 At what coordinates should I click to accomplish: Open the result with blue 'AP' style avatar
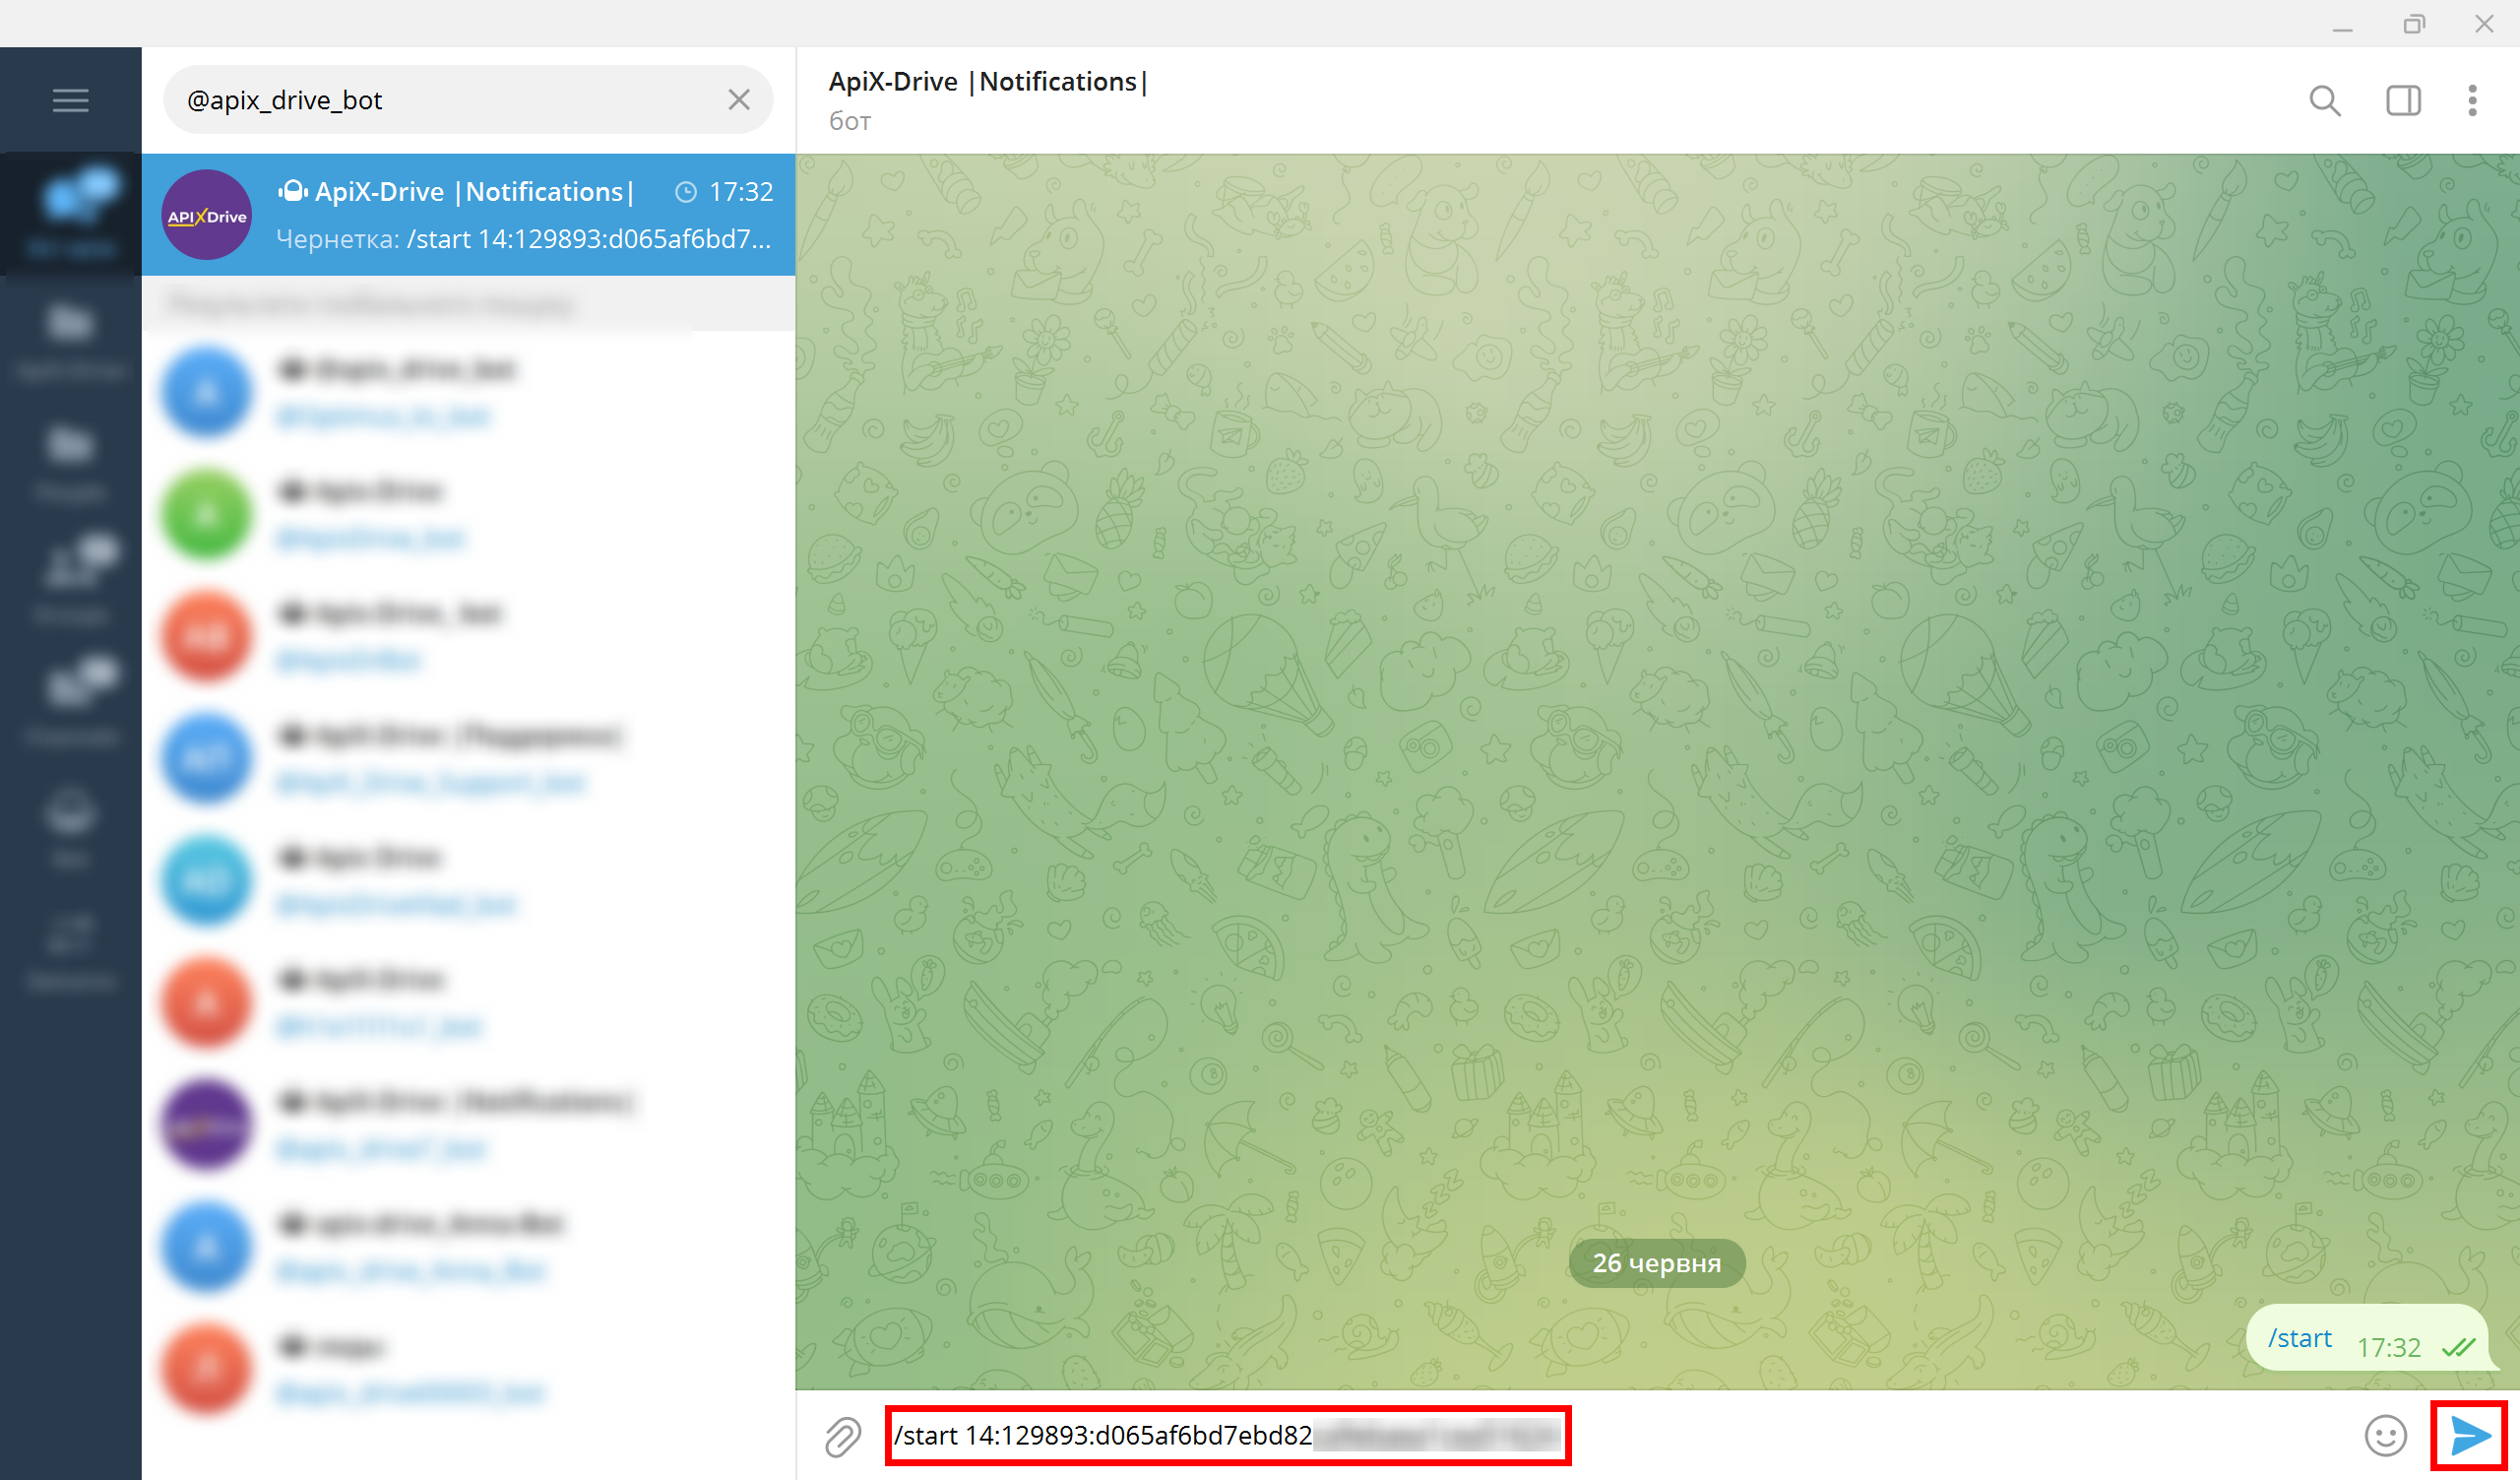(468, 758)
